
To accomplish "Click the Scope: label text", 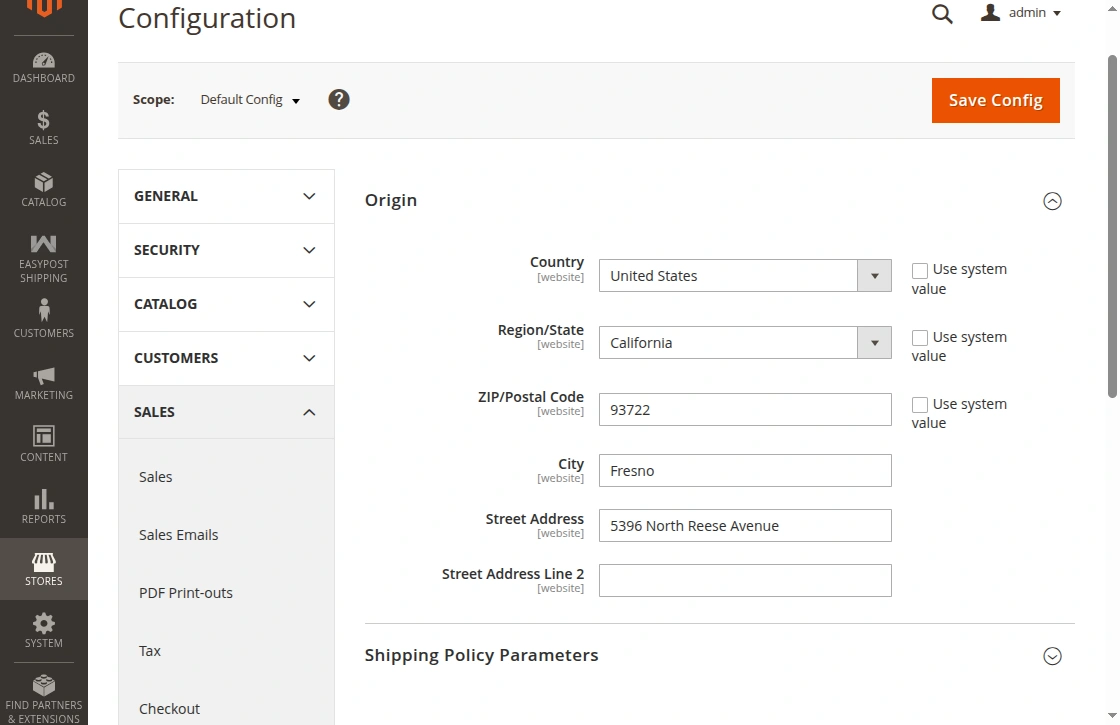I will (154, 100).
